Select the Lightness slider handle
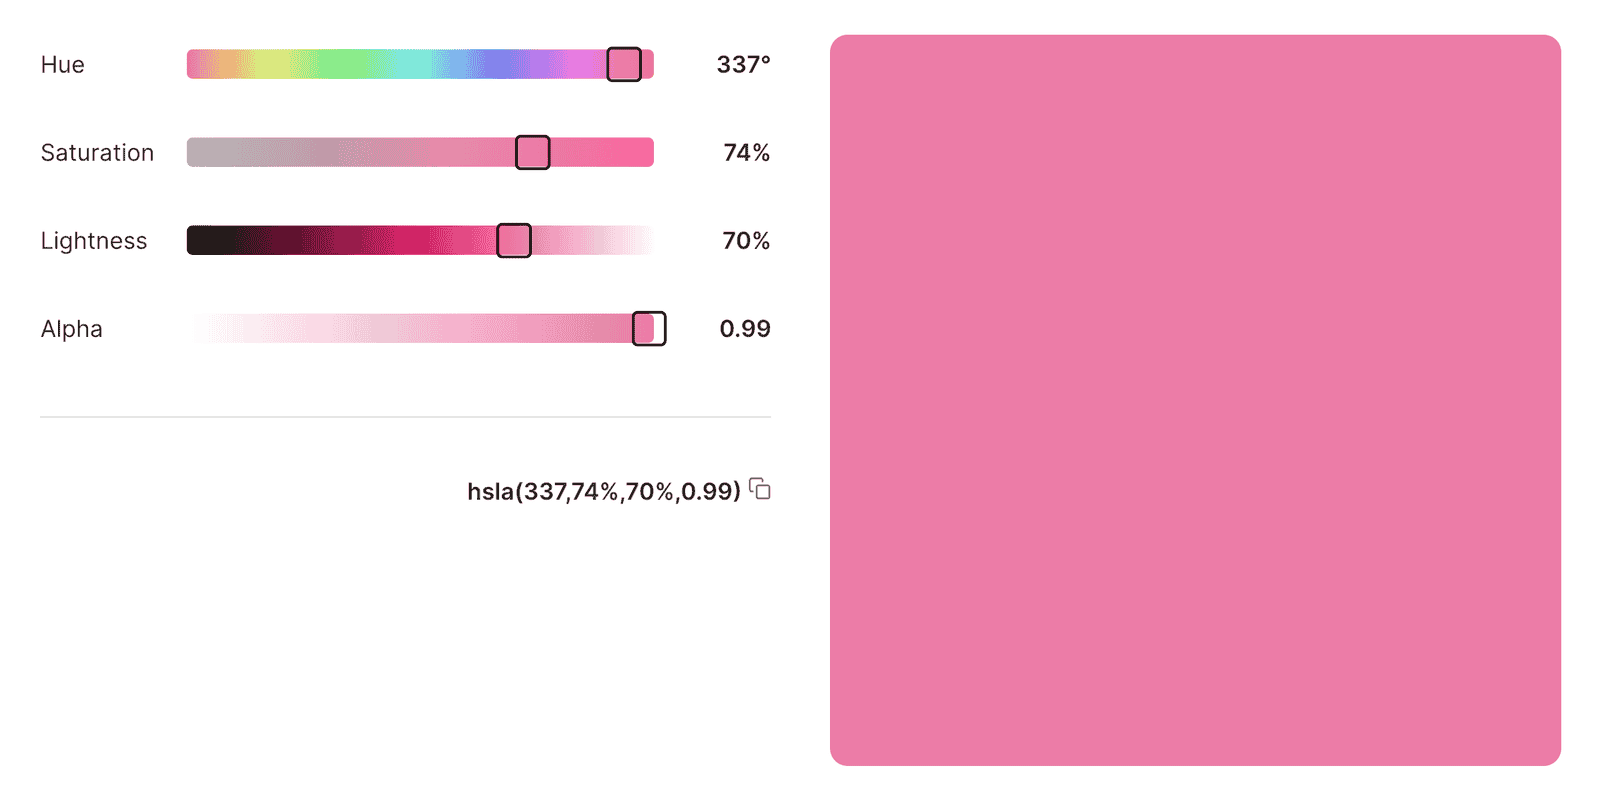Image resolution: width=1600 pixels, height=806 pixels. coord(514,241)
